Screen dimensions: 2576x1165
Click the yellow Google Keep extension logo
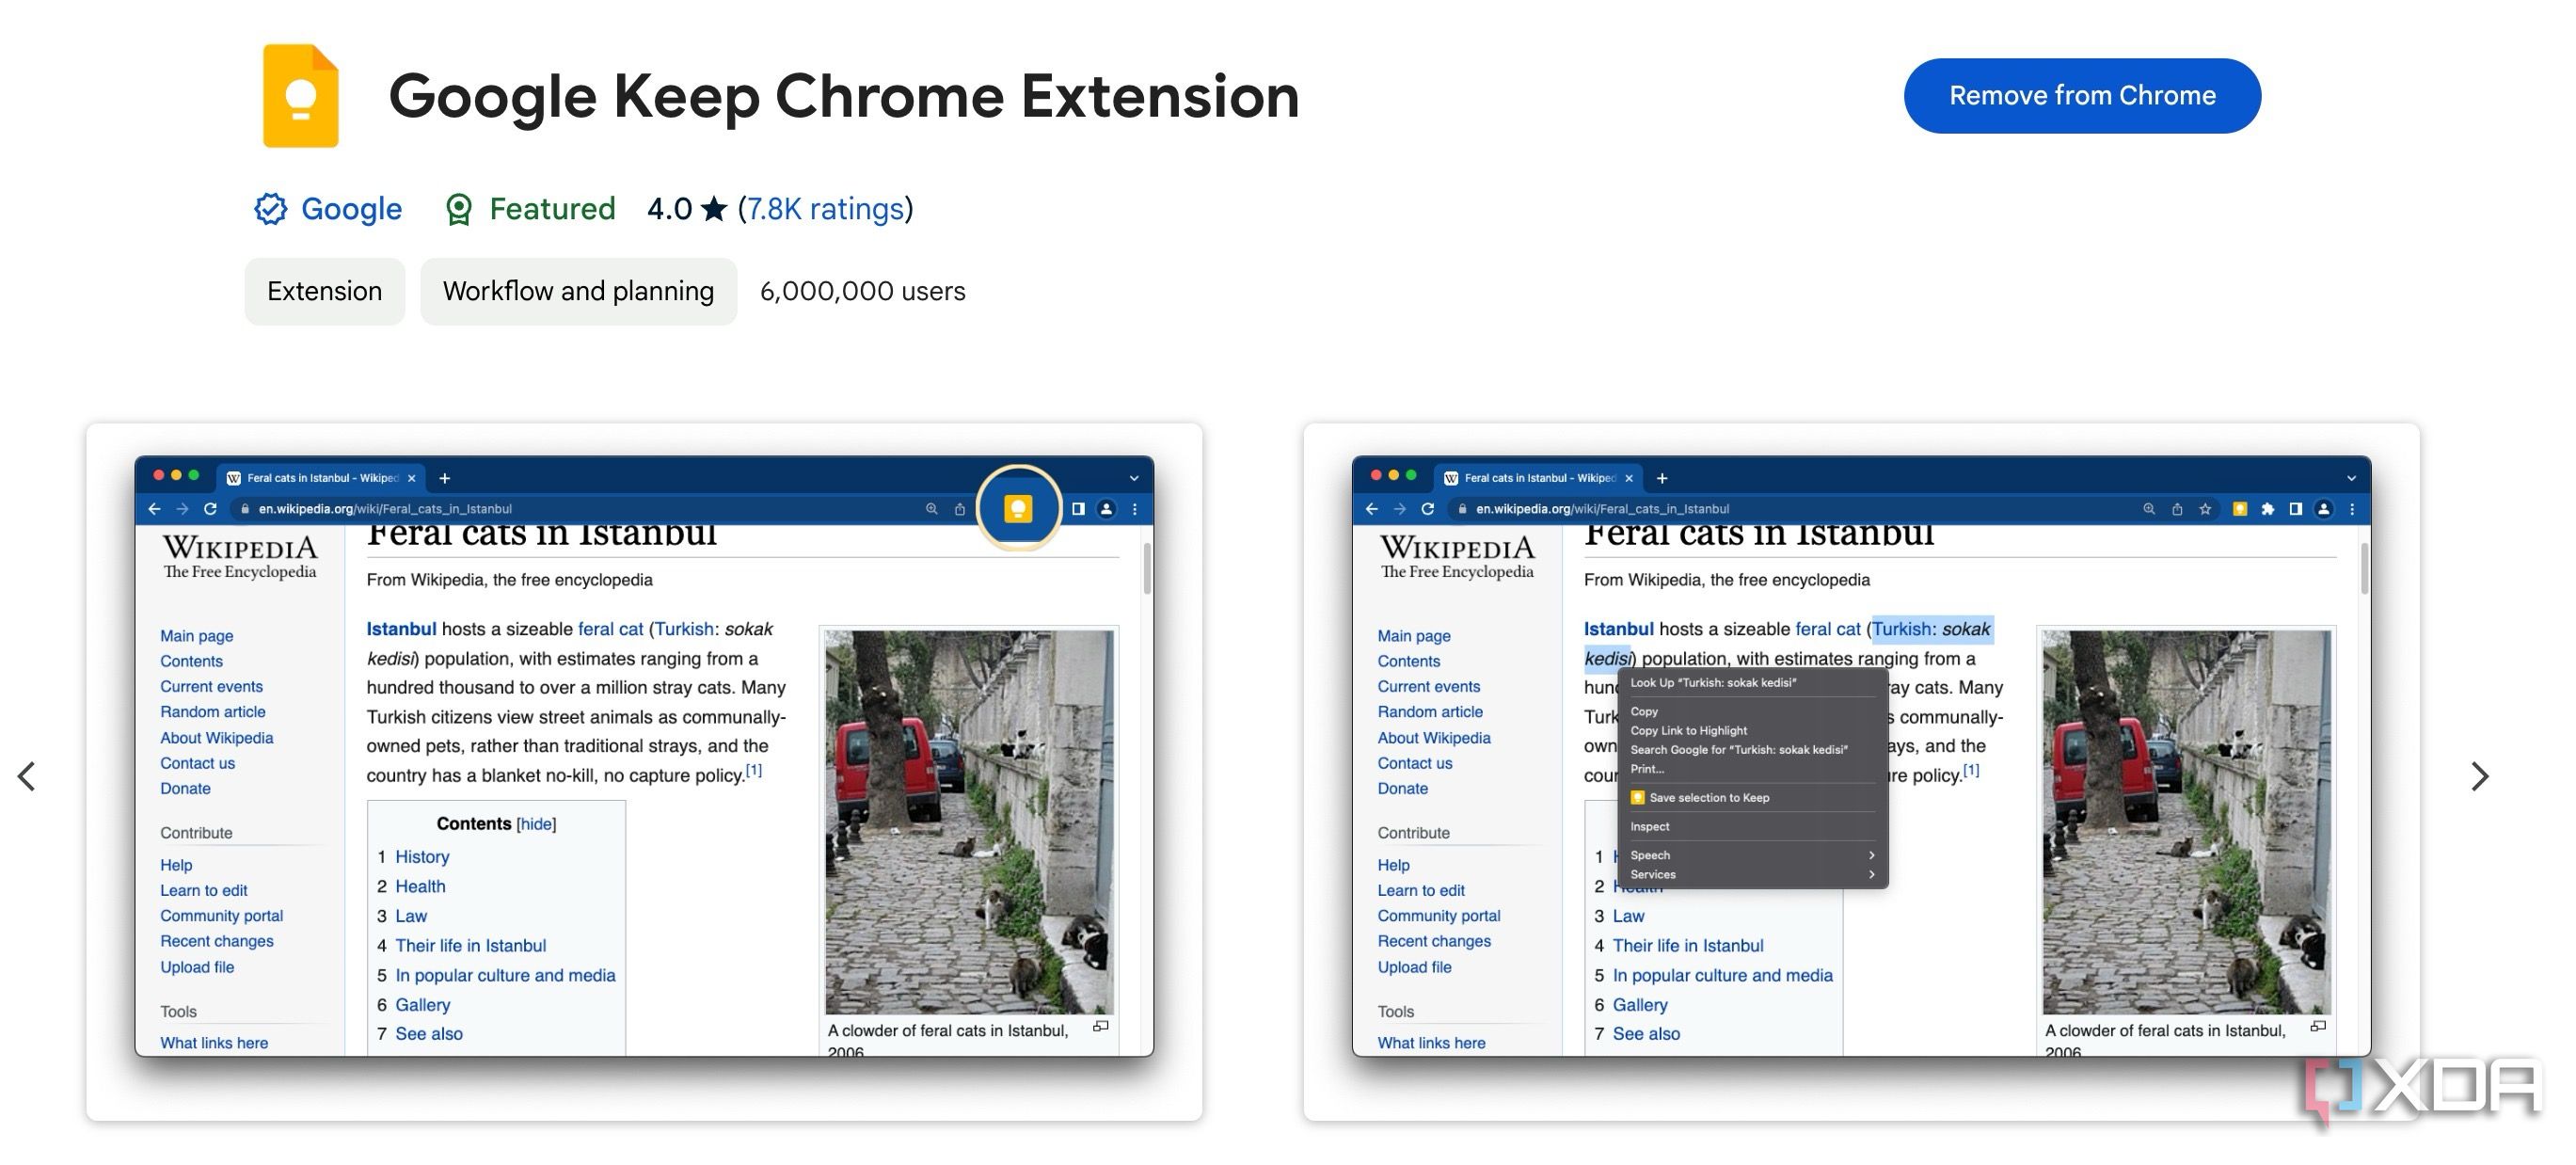pyautogui.click(x=300, y=96)
